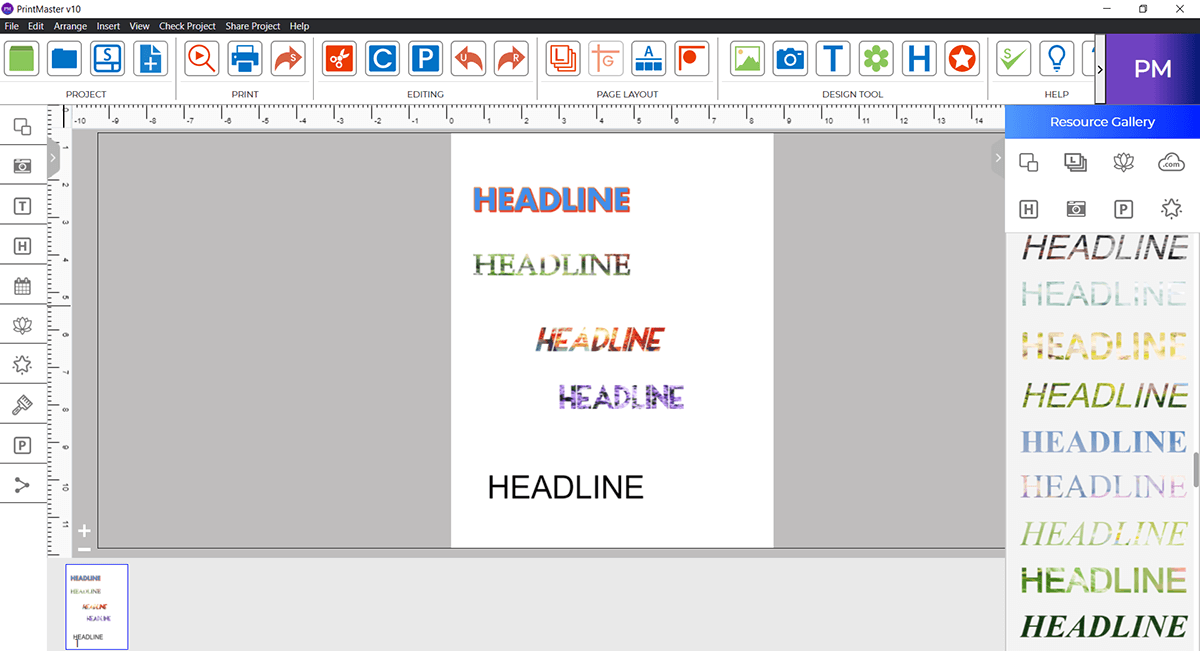This screenshot has width=1200, height=651.
Task: Click the Cut scissors icon in Editing
Action: pos(338,58)
